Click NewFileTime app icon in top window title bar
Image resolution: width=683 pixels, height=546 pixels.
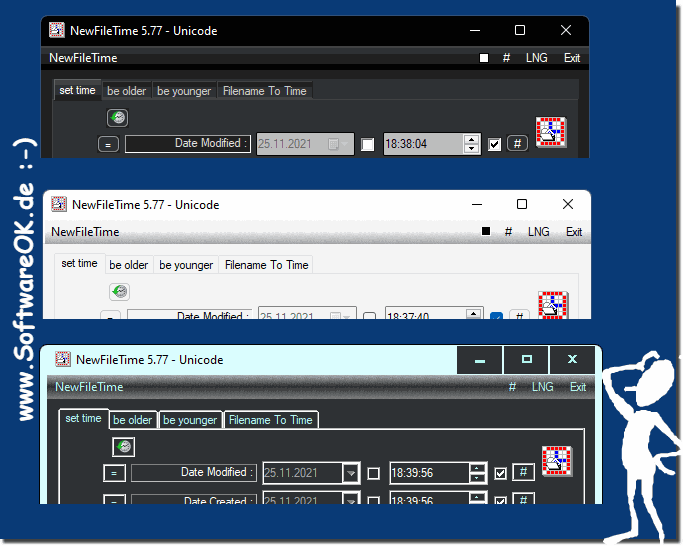pyautogui.click(x=57, y=31)
